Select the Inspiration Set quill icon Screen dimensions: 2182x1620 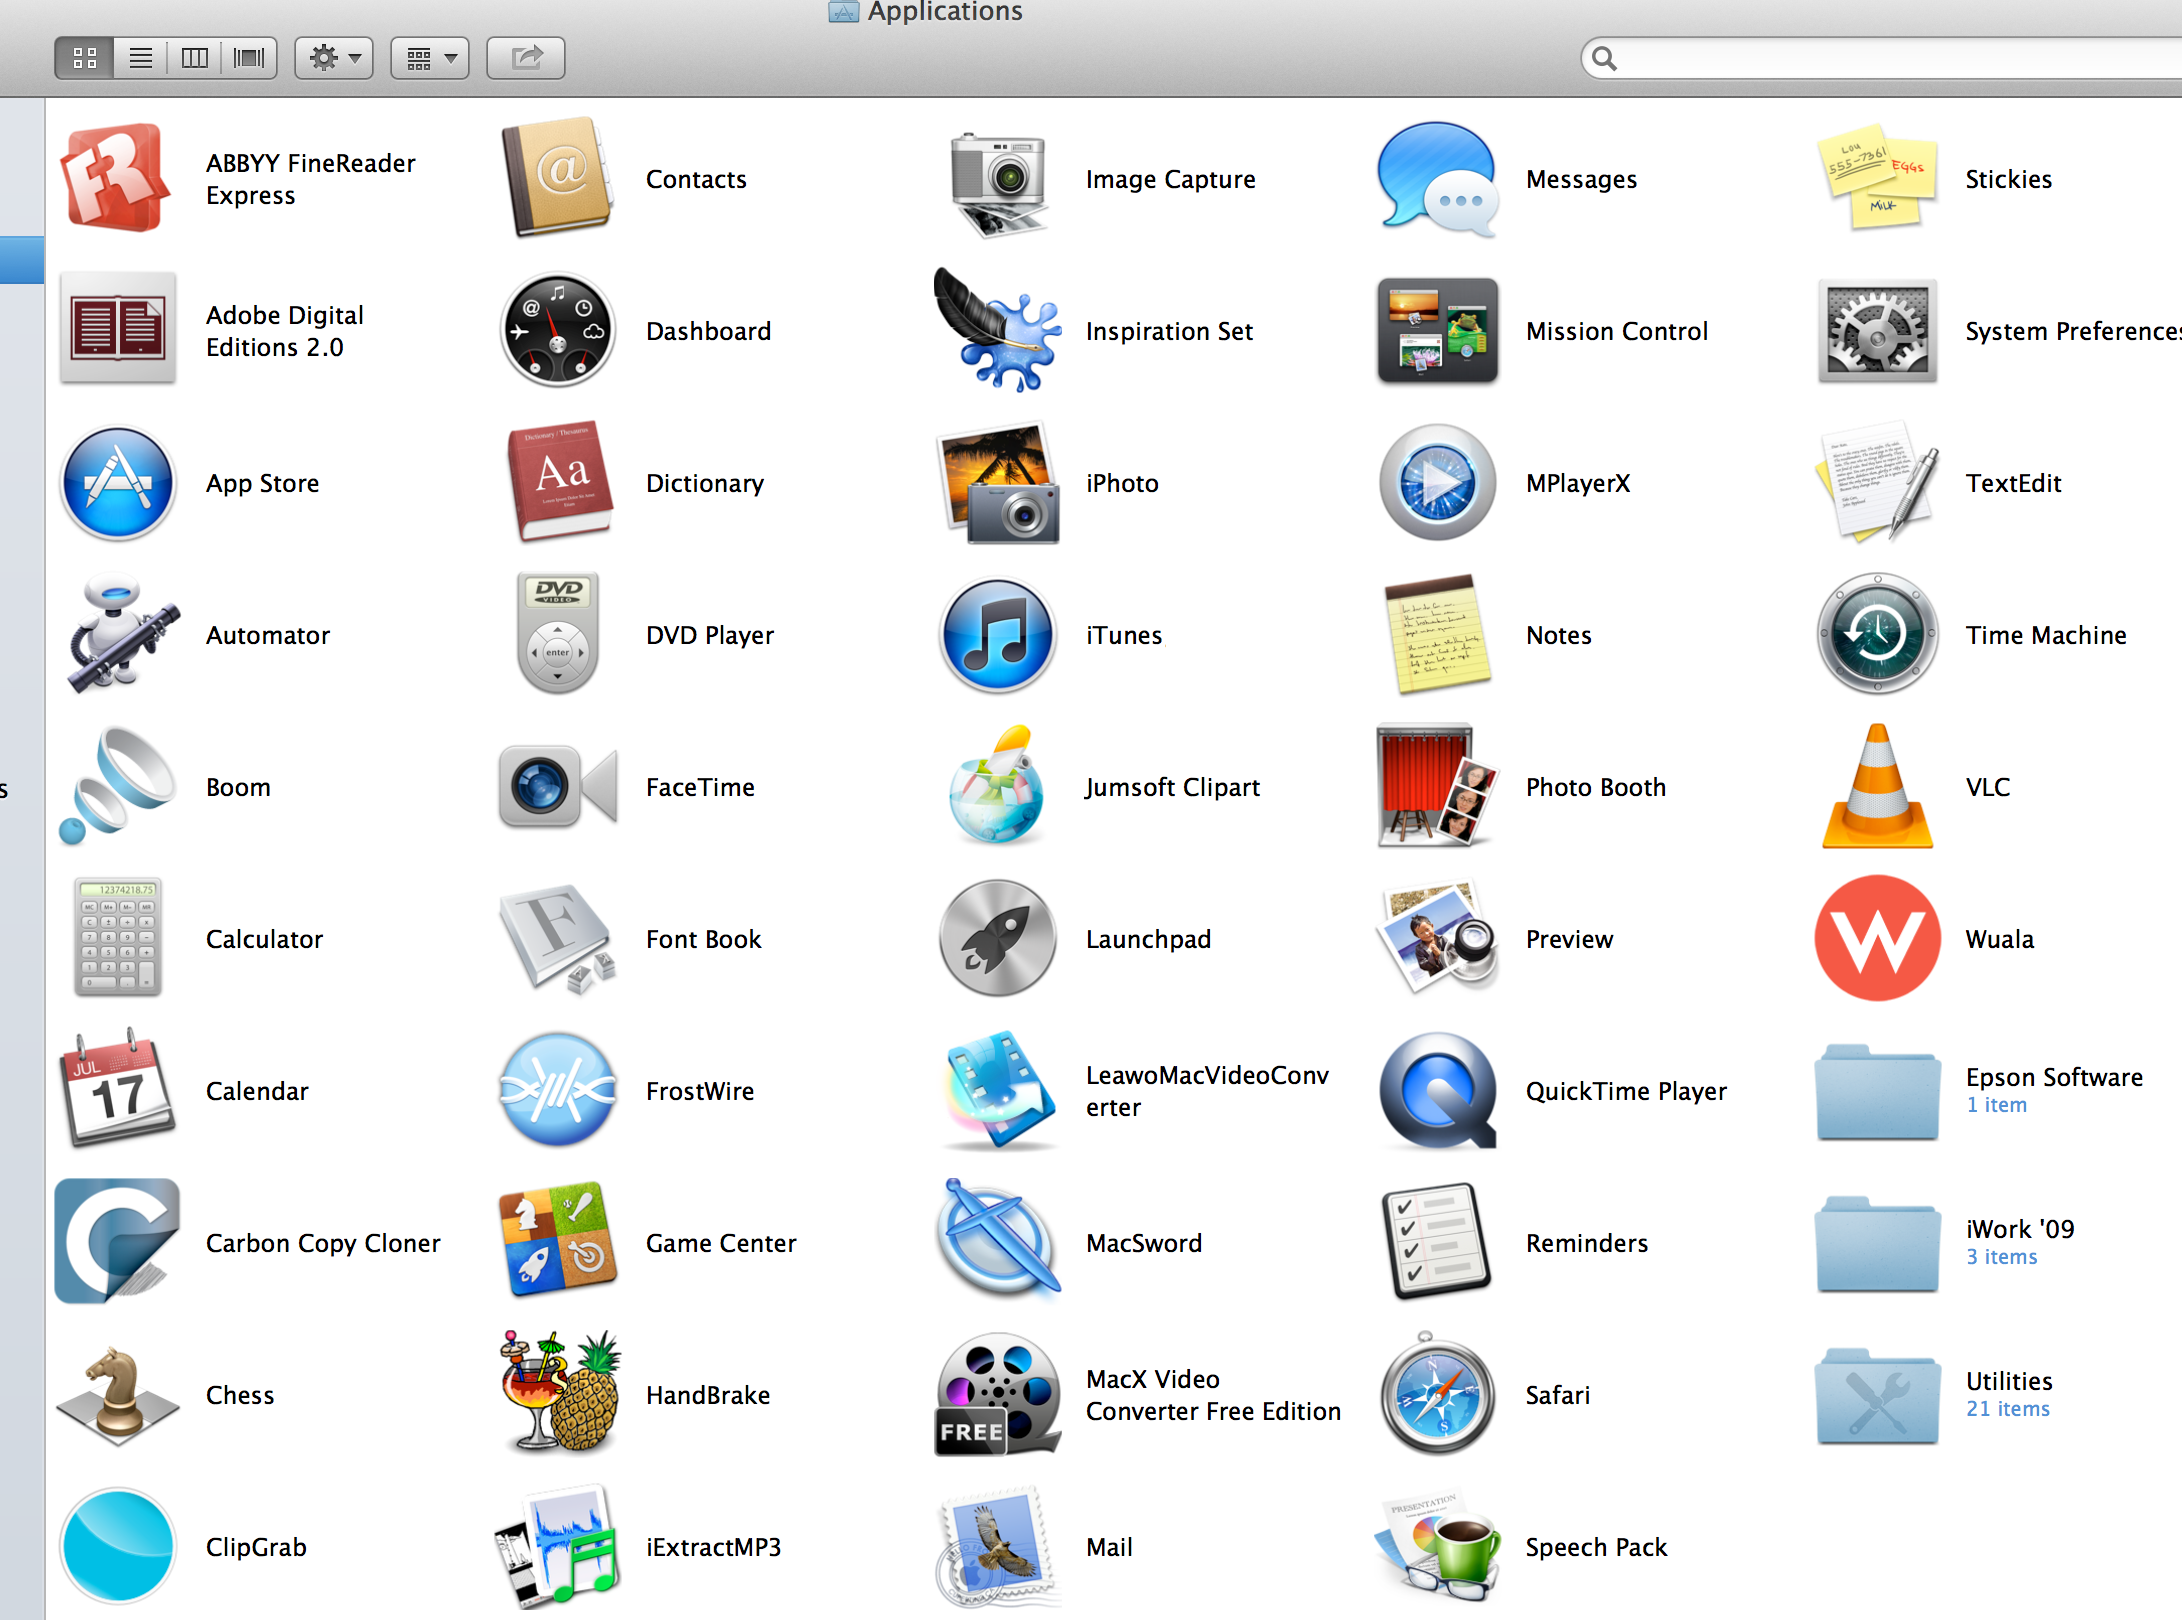tap(998, 330)
